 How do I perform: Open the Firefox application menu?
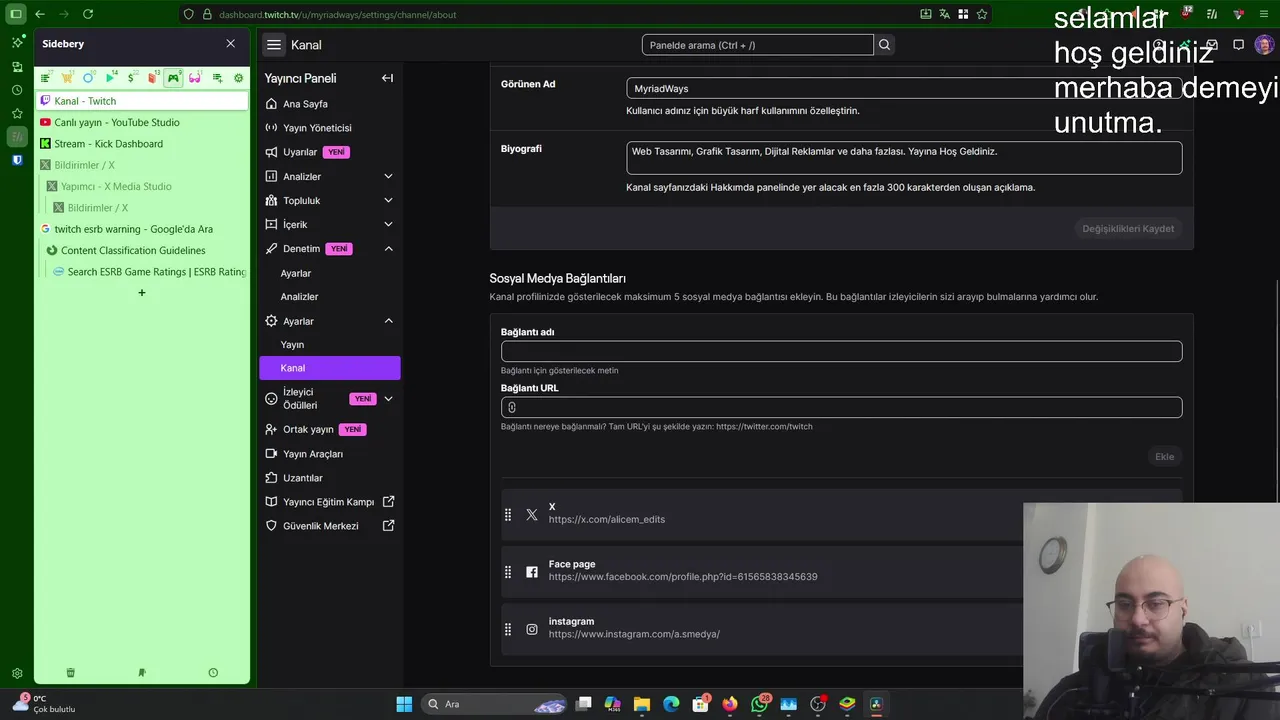coord(1265,14)
